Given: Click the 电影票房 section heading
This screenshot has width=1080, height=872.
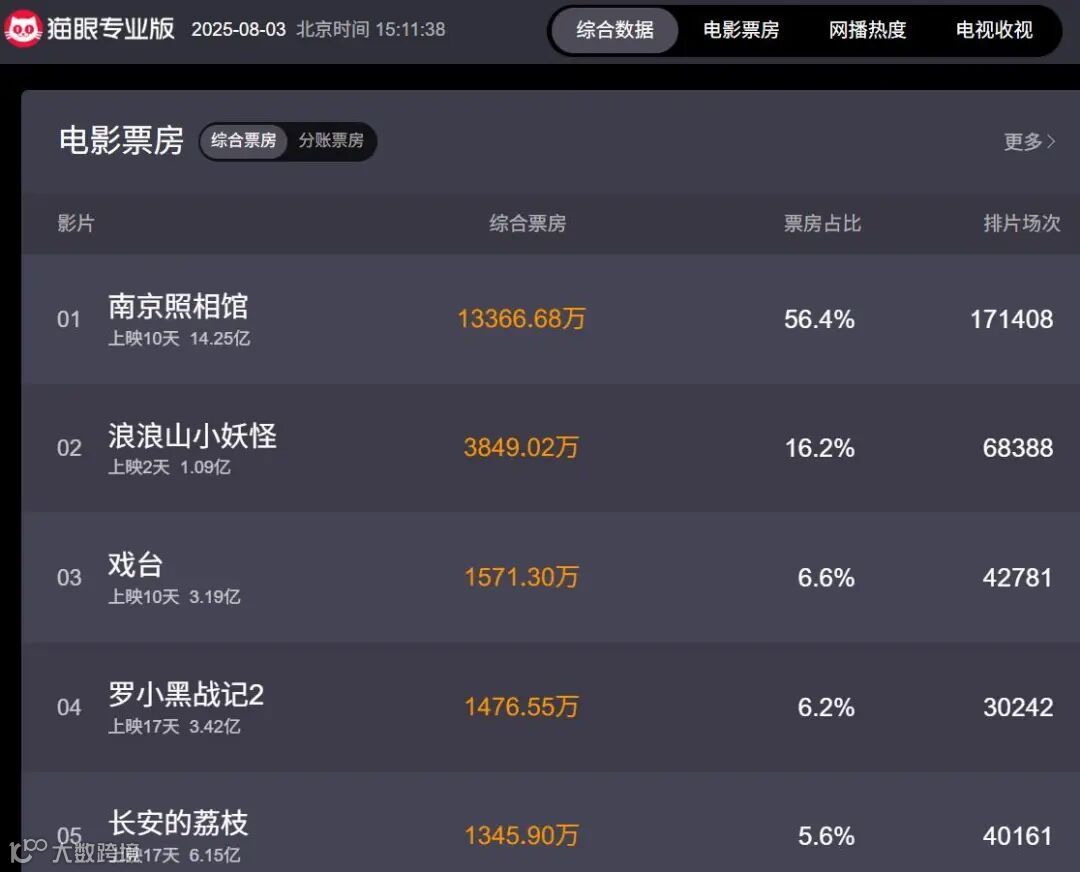Looking at the screenshot, I should click(120, 142).
